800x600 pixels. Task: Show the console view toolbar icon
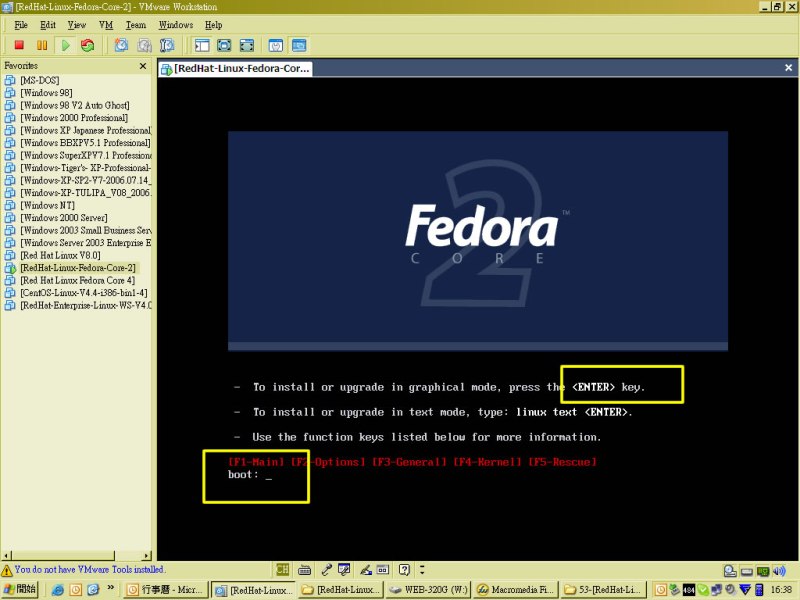[x=299, y=45]
